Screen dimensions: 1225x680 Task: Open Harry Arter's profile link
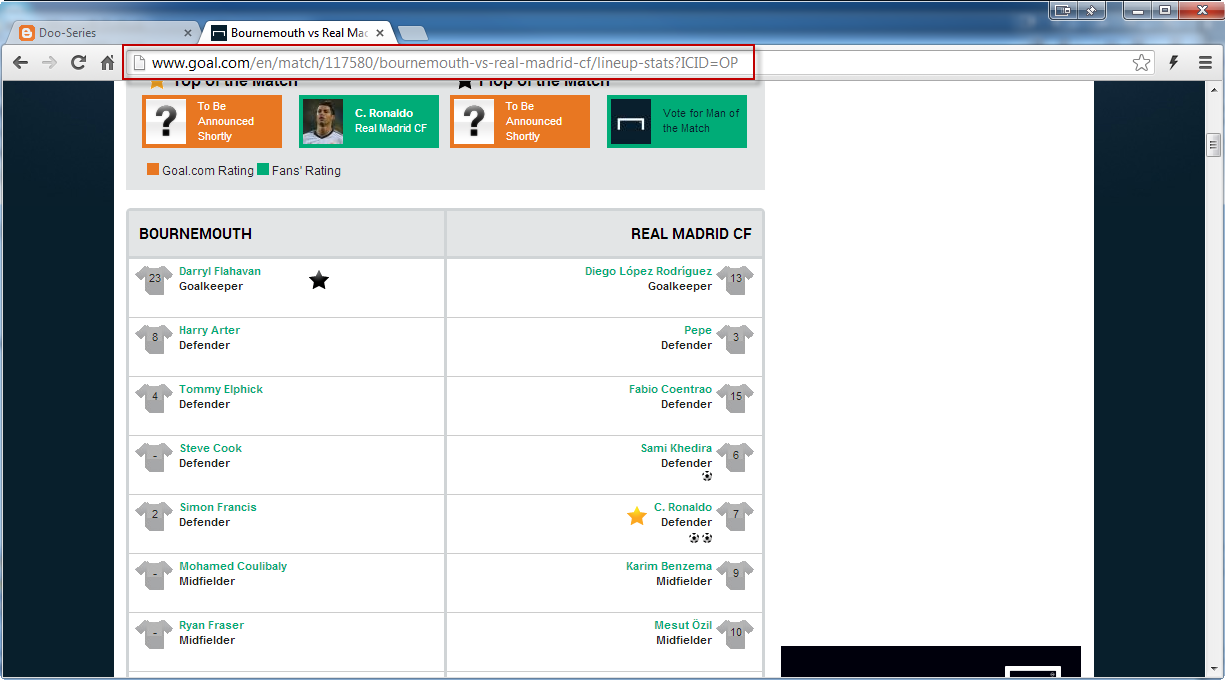[209, 330]
